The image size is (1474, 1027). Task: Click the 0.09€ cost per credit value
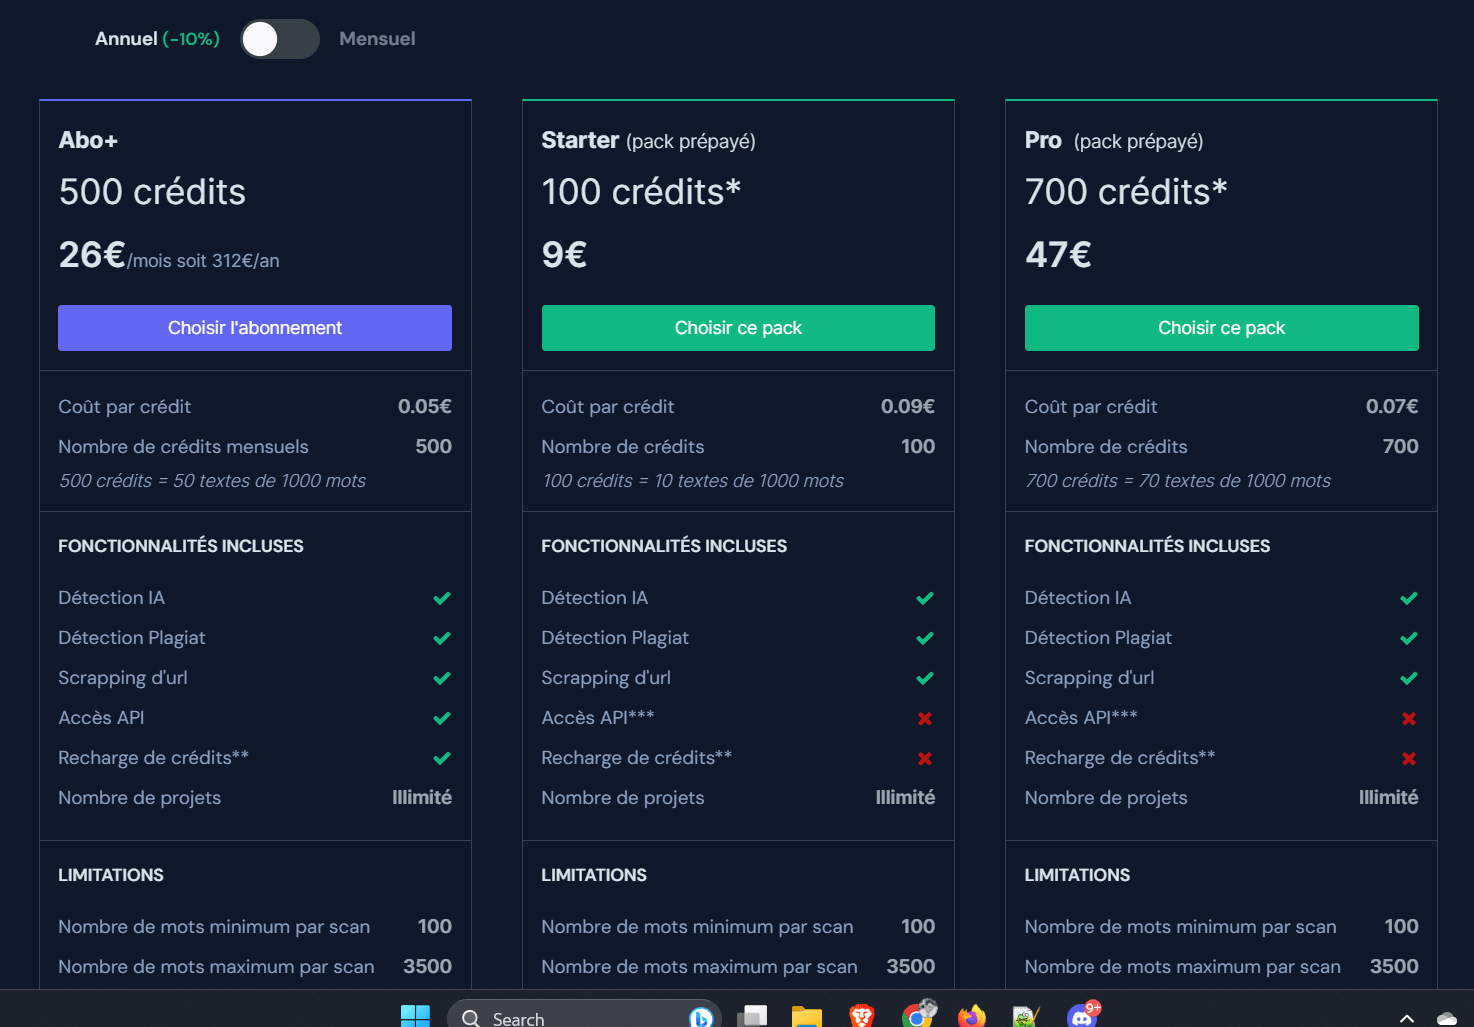[x=908, y=406]
